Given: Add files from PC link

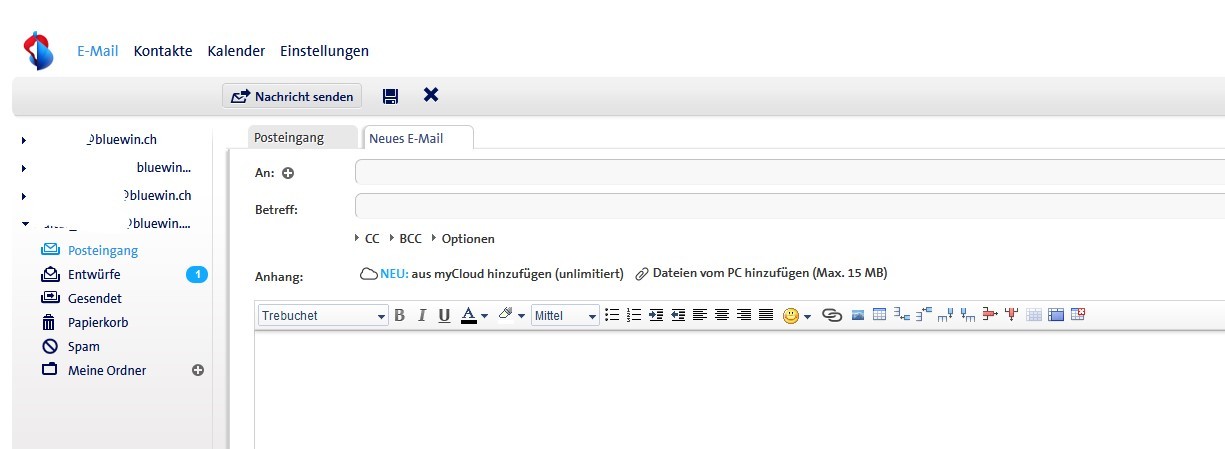Looking at the screenshot, I should pyautogui.click(x=762, y=273).
